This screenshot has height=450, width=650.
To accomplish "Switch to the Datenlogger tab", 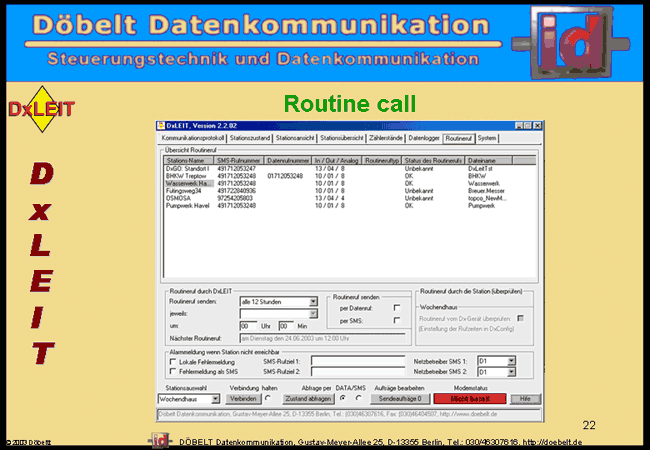I will coord(424,138).
